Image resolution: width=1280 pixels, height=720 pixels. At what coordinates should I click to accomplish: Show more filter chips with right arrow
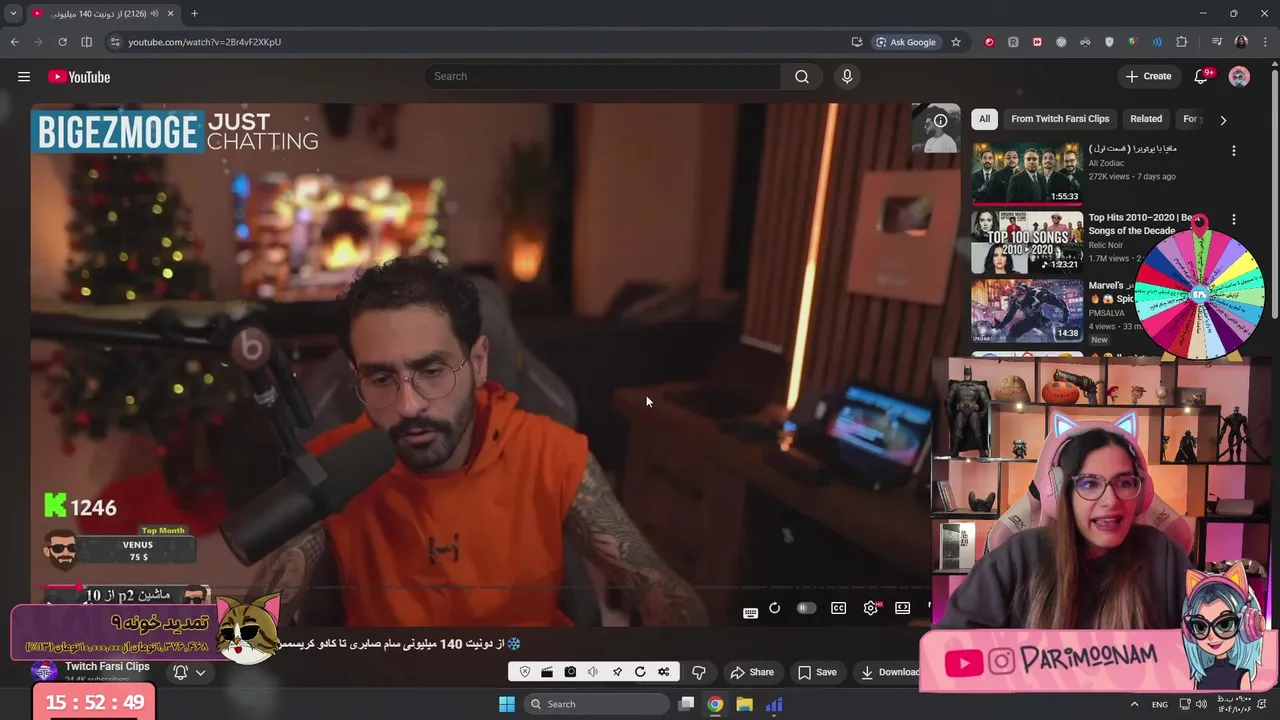(x=1223, y=119)
